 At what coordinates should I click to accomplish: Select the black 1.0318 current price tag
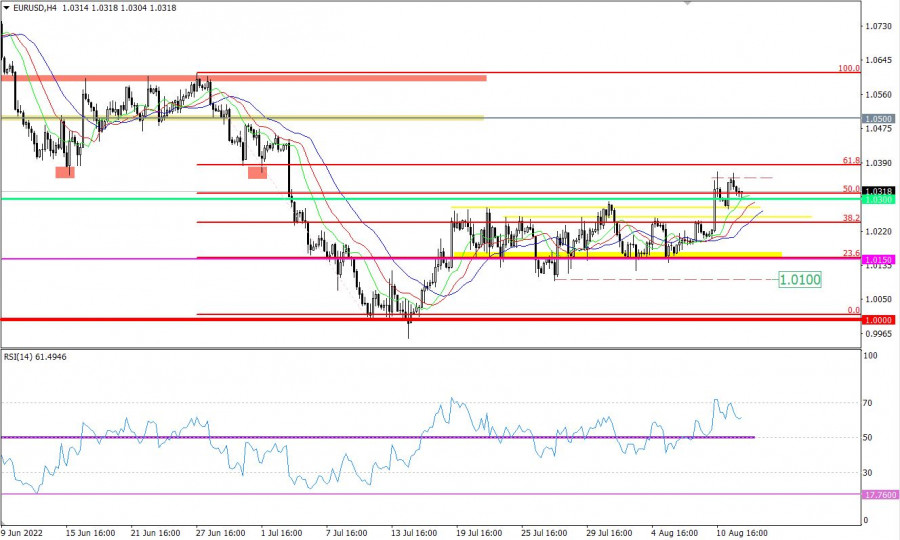coord(877,191)
